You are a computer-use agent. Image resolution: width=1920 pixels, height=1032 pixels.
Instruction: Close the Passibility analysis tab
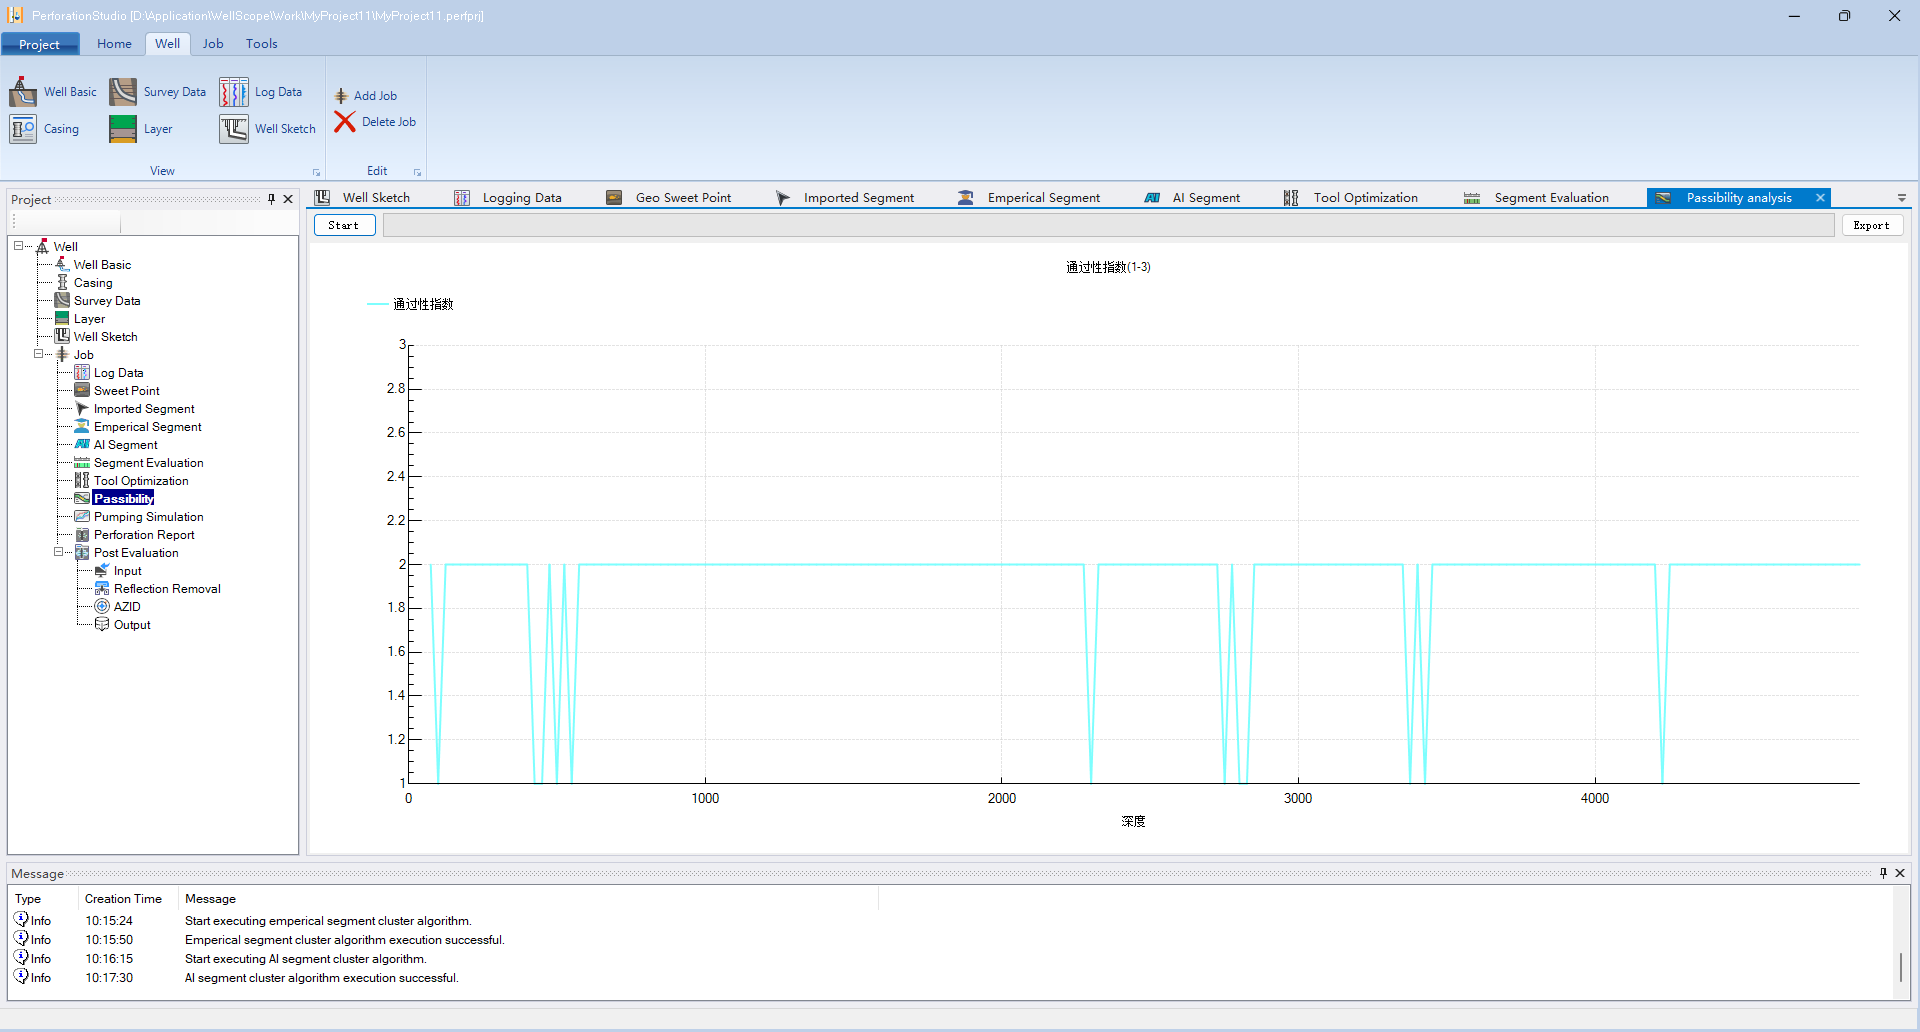1820,198
